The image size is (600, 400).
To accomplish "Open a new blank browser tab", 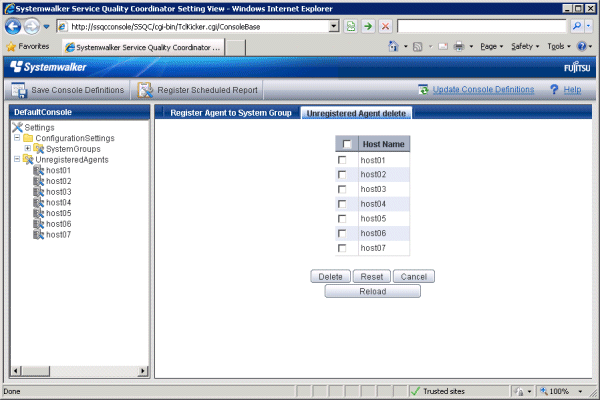I will click(235, 48).
